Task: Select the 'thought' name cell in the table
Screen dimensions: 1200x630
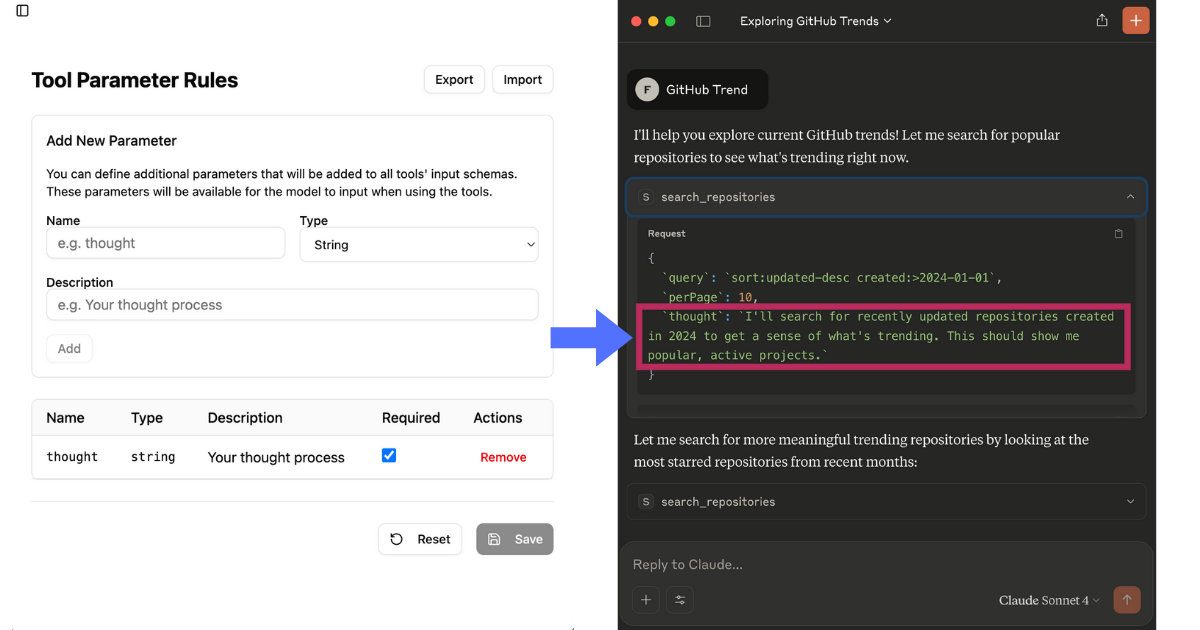Action: [72, 457]
